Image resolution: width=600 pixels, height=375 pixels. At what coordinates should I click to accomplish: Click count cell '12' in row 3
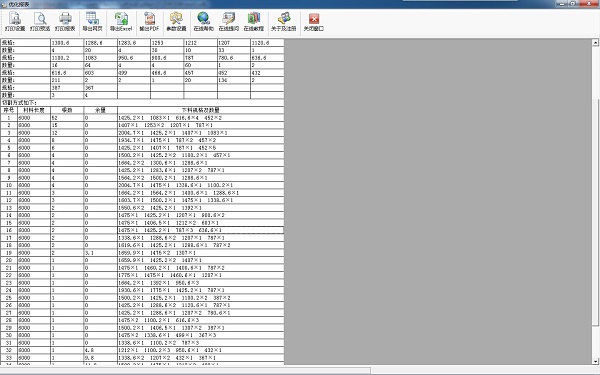tap(67, 133)
